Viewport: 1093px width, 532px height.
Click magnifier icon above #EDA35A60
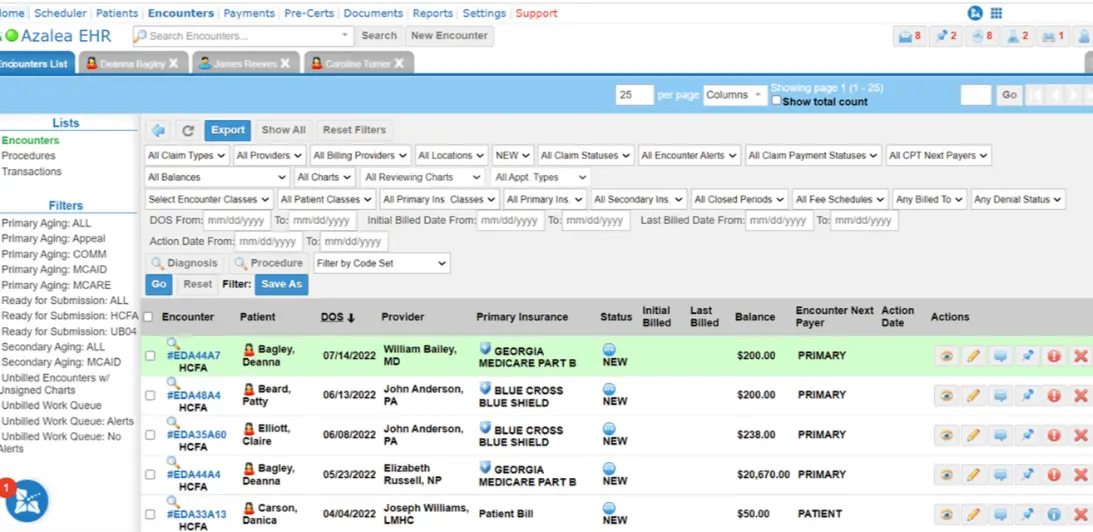click(x=173, y=423)
